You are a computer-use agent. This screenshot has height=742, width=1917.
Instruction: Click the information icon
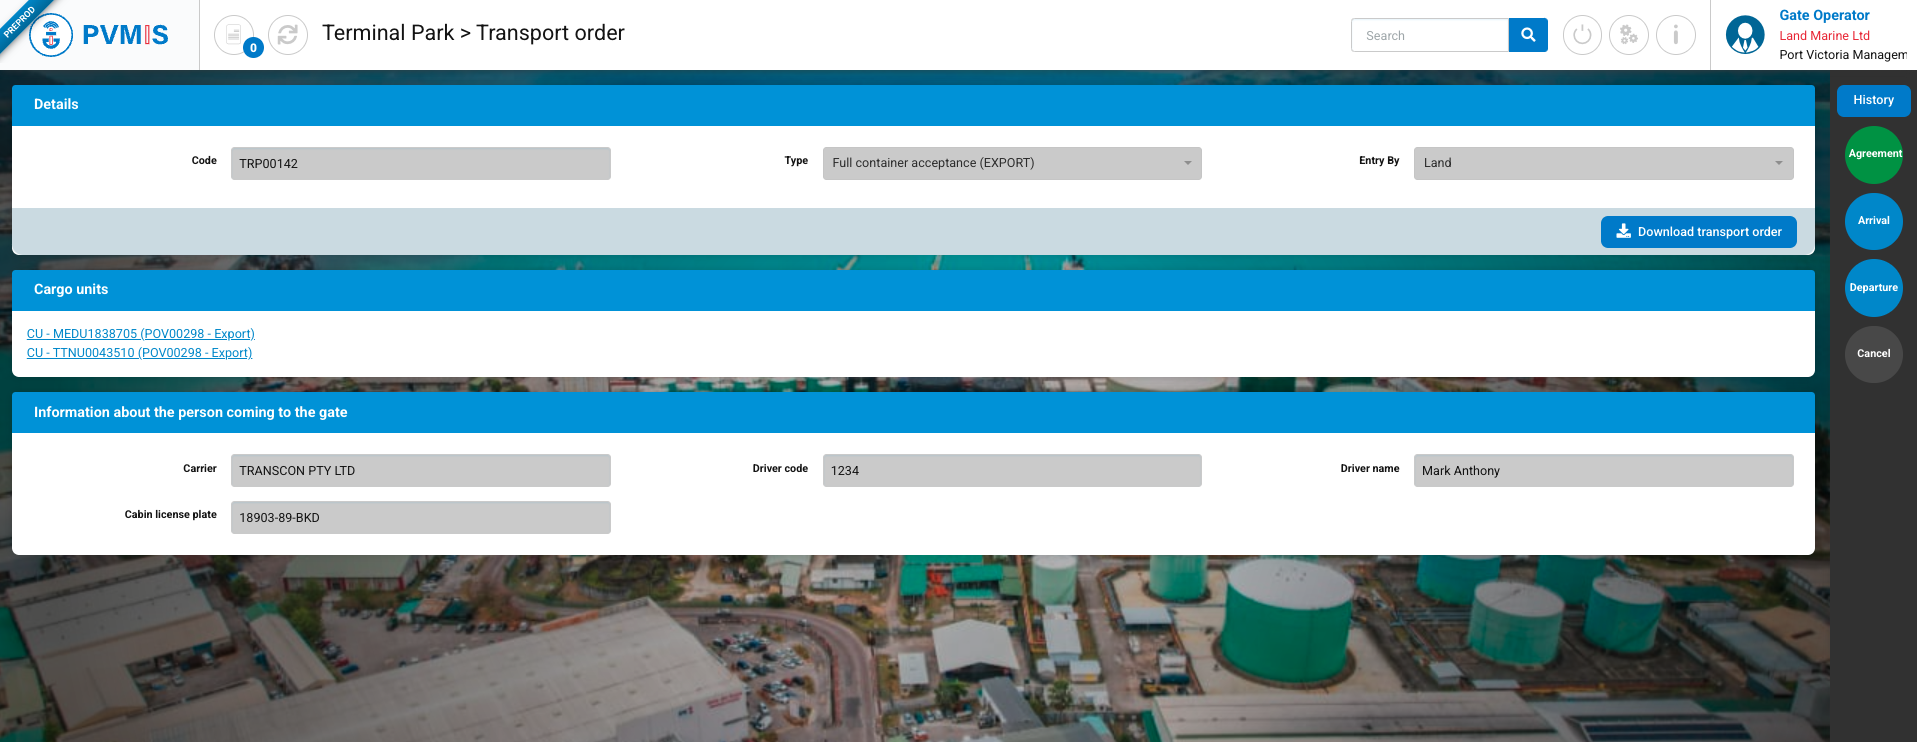(x=1675, y=35)
